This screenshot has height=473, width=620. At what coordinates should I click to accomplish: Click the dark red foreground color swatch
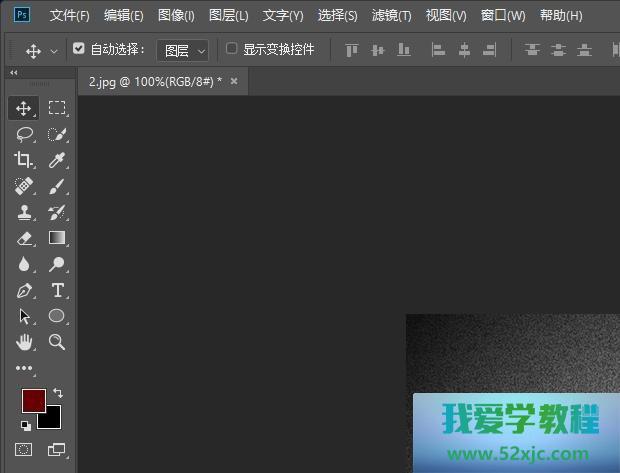33,401
